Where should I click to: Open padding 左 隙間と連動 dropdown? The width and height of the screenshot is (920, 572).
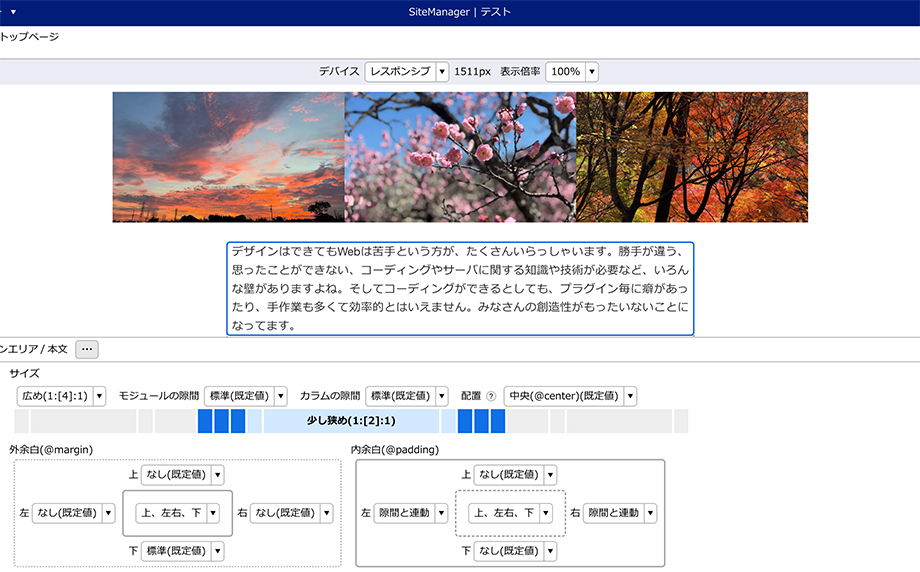tap(410, 513)
